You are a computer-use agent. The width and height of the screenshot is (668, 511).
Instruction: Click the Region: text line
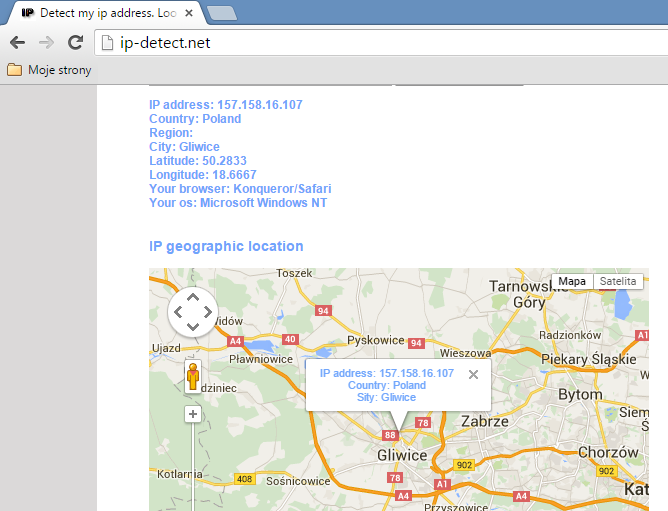point(171,133)
